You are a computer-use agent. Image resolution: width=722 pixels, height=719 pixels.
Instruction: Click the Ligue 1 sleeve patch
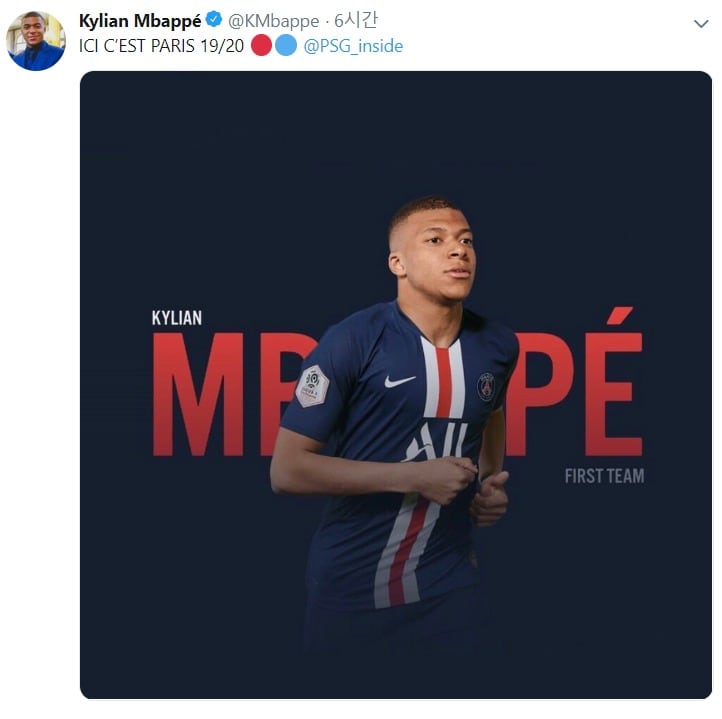(x=312, y=386)
